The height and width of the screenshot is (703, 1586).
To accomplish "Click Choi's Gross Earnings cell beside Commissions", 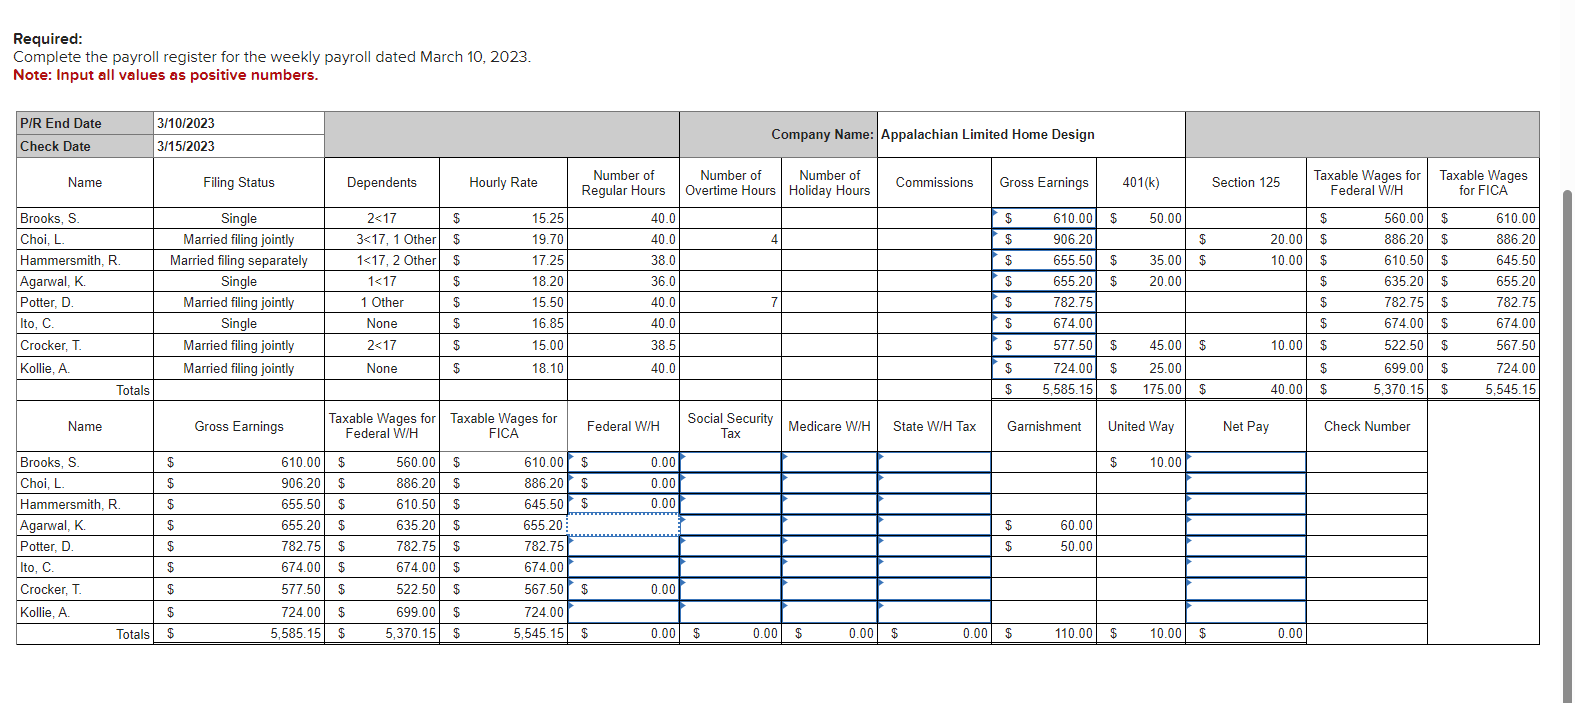I will [1044, 239].
